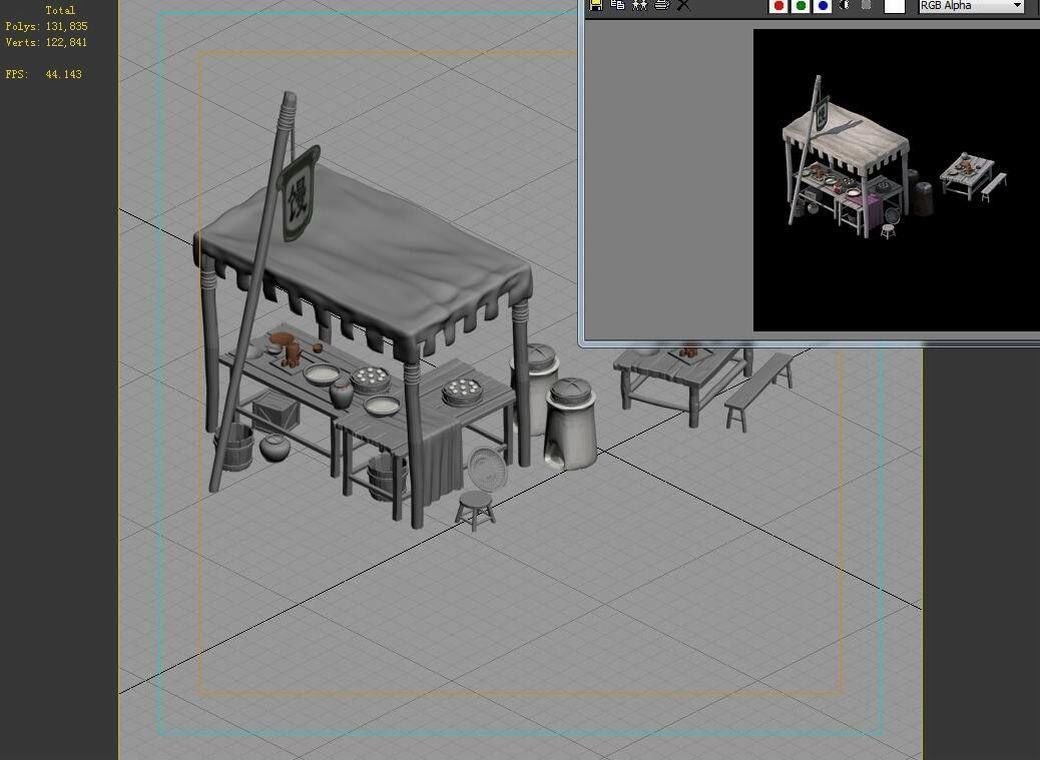The image size is (1040, 760).
Task: Click the Copy Image icon in render window
Action: [x=618, y=5]
